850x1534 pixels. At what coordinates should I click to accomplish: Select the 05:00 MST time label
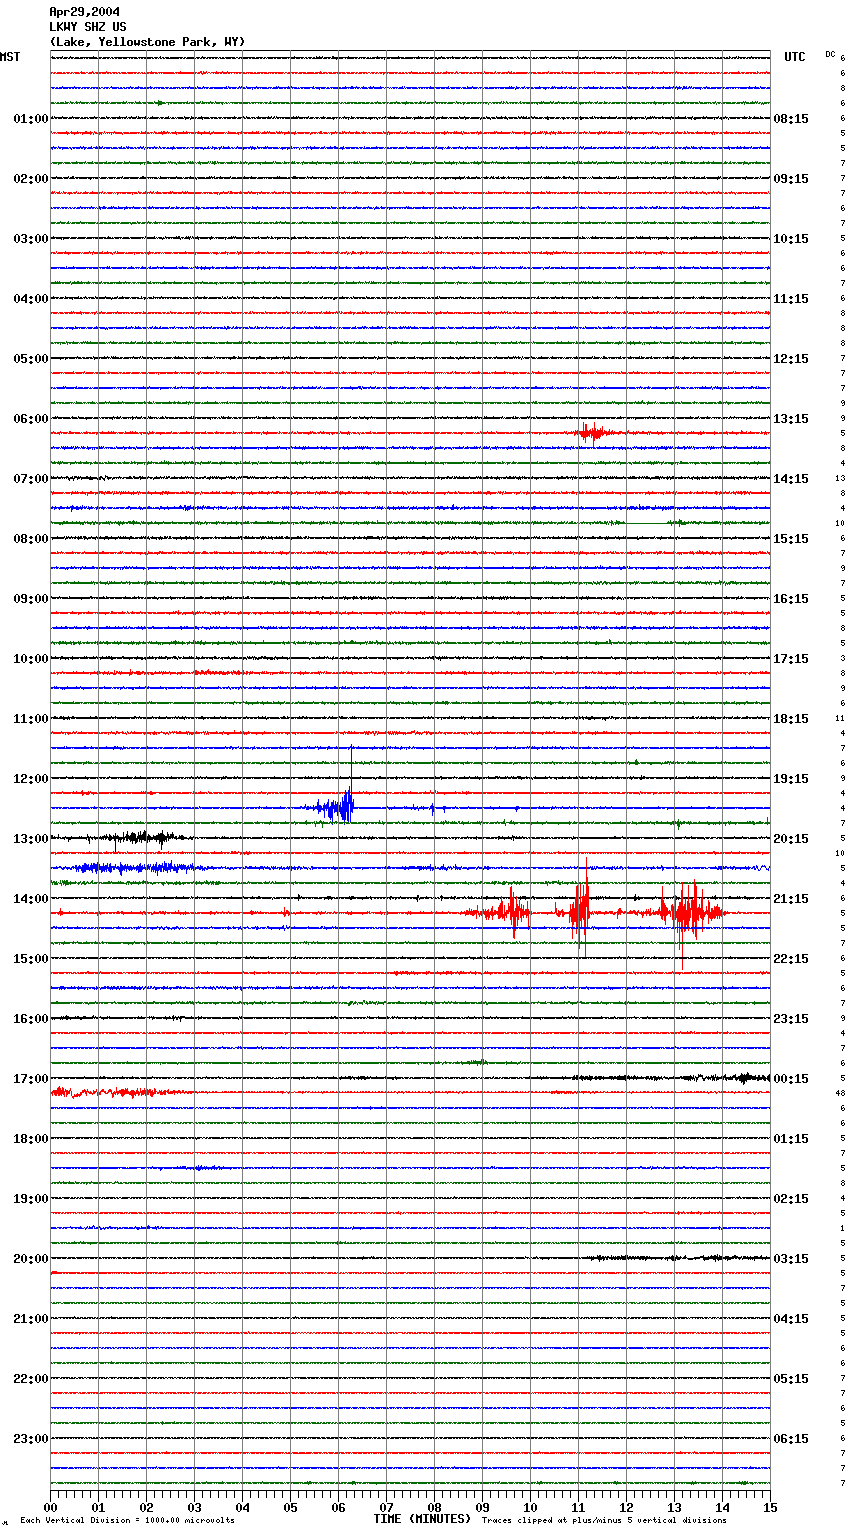[x=30, y=359]
